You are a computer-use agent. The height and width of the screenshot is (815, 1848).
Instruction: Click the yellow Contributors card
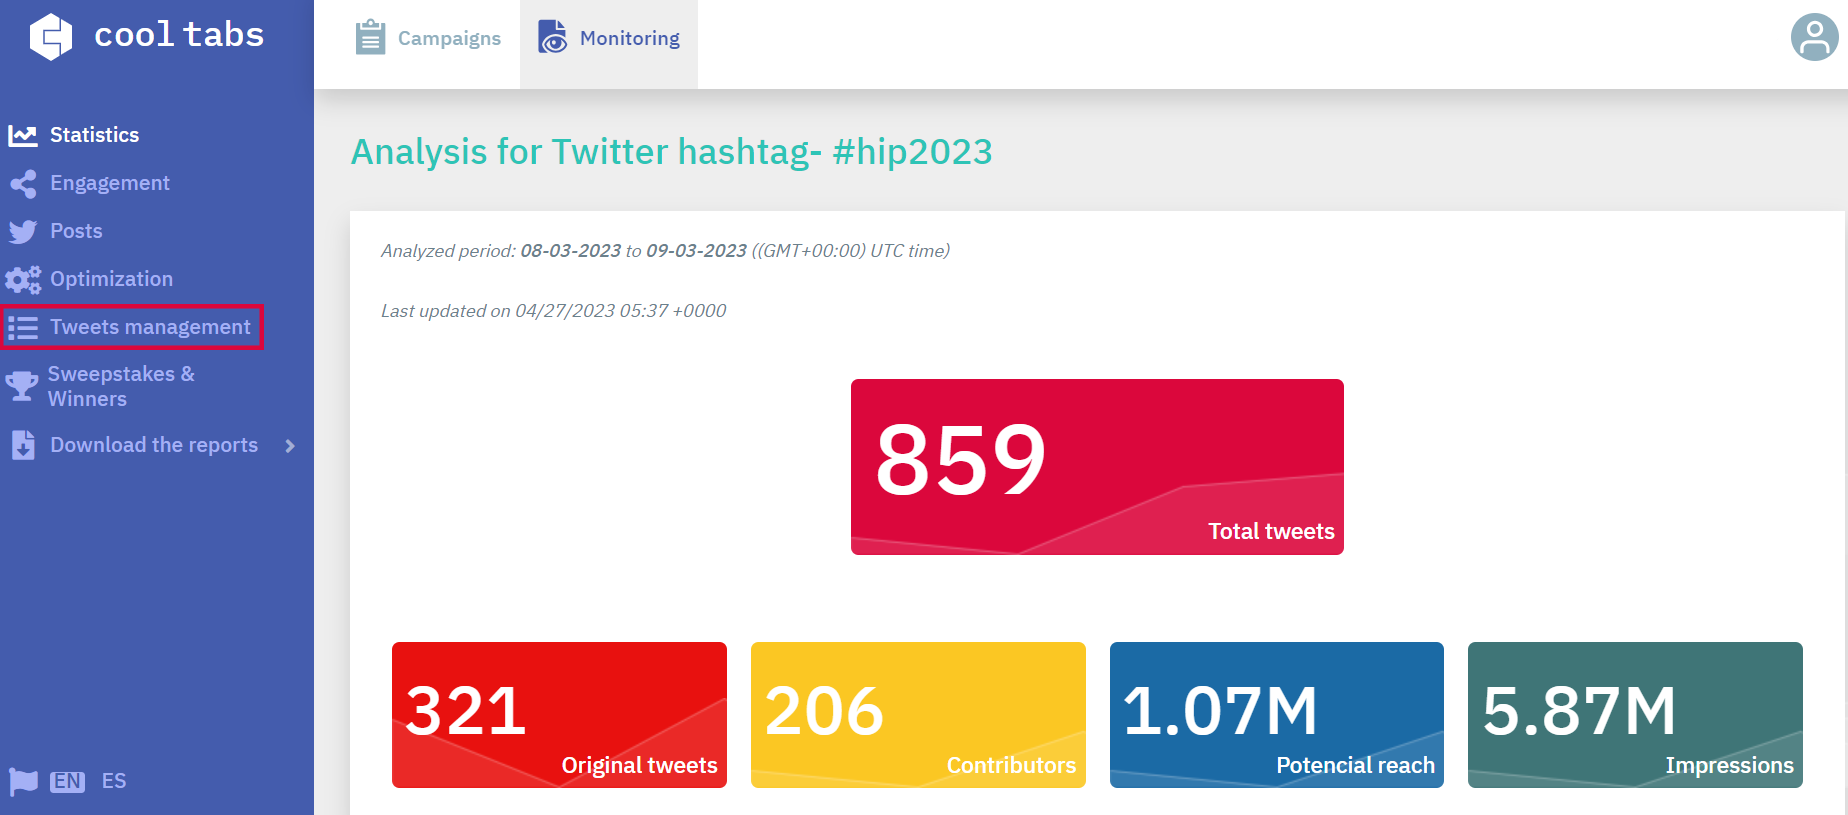click(918, 714)
